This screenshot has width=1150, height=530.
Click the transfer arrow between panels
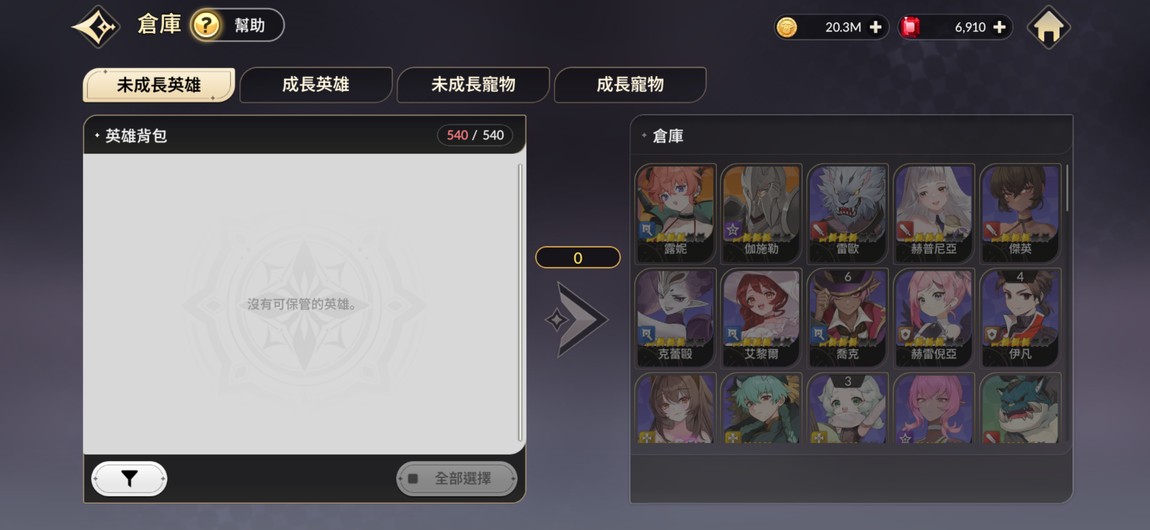pos(576,320)
